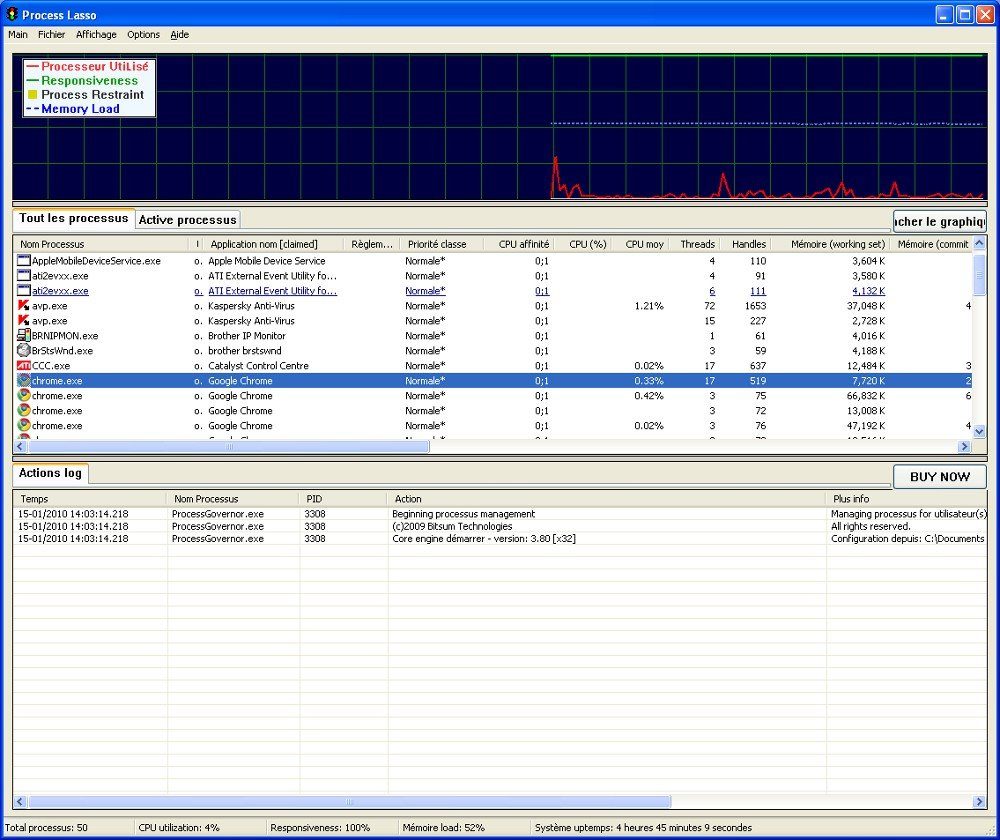Screen dimensions: 1000x840
Task: Click the actions log horizontal scrollbar thumb
Action: 349,802
